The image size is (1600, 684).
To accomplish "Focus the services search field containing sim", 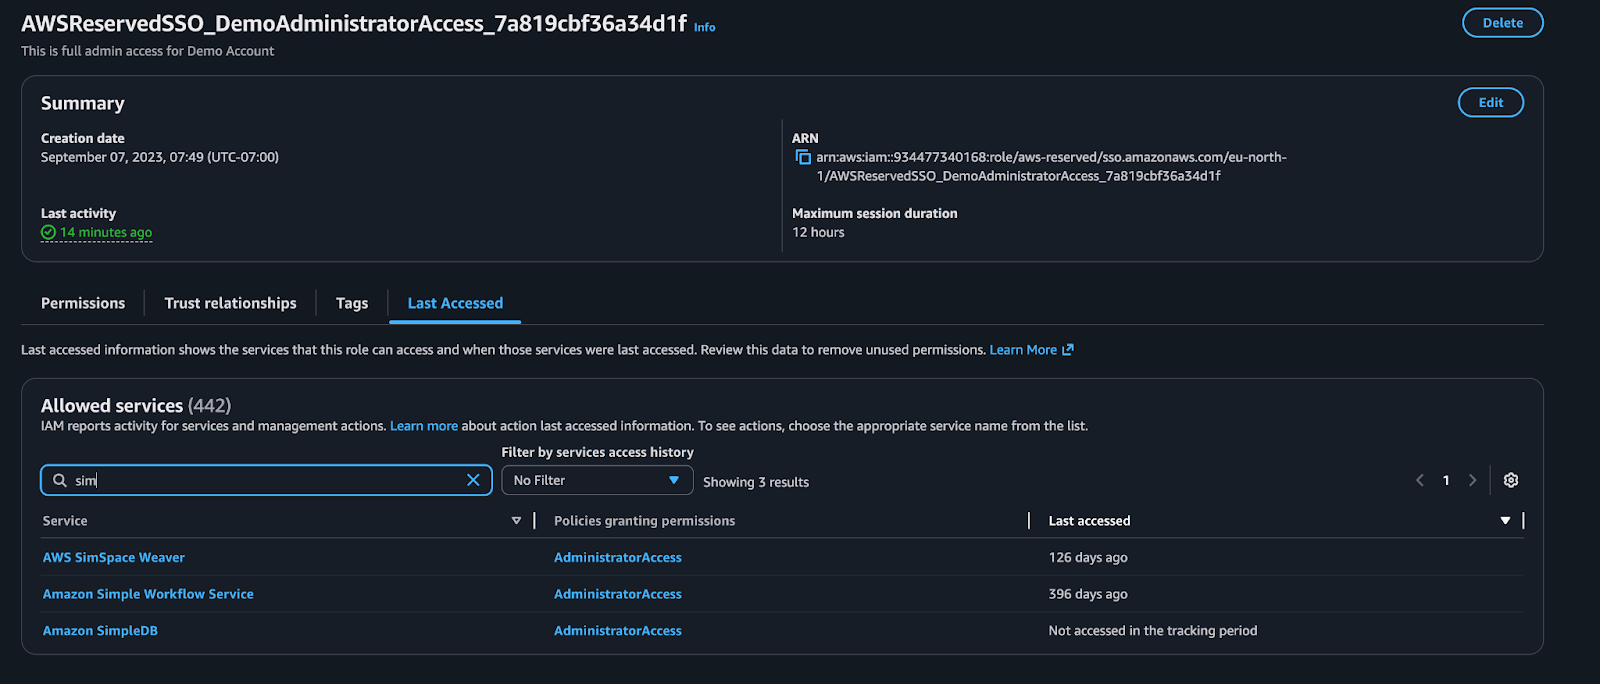I will tap(266, 480).
